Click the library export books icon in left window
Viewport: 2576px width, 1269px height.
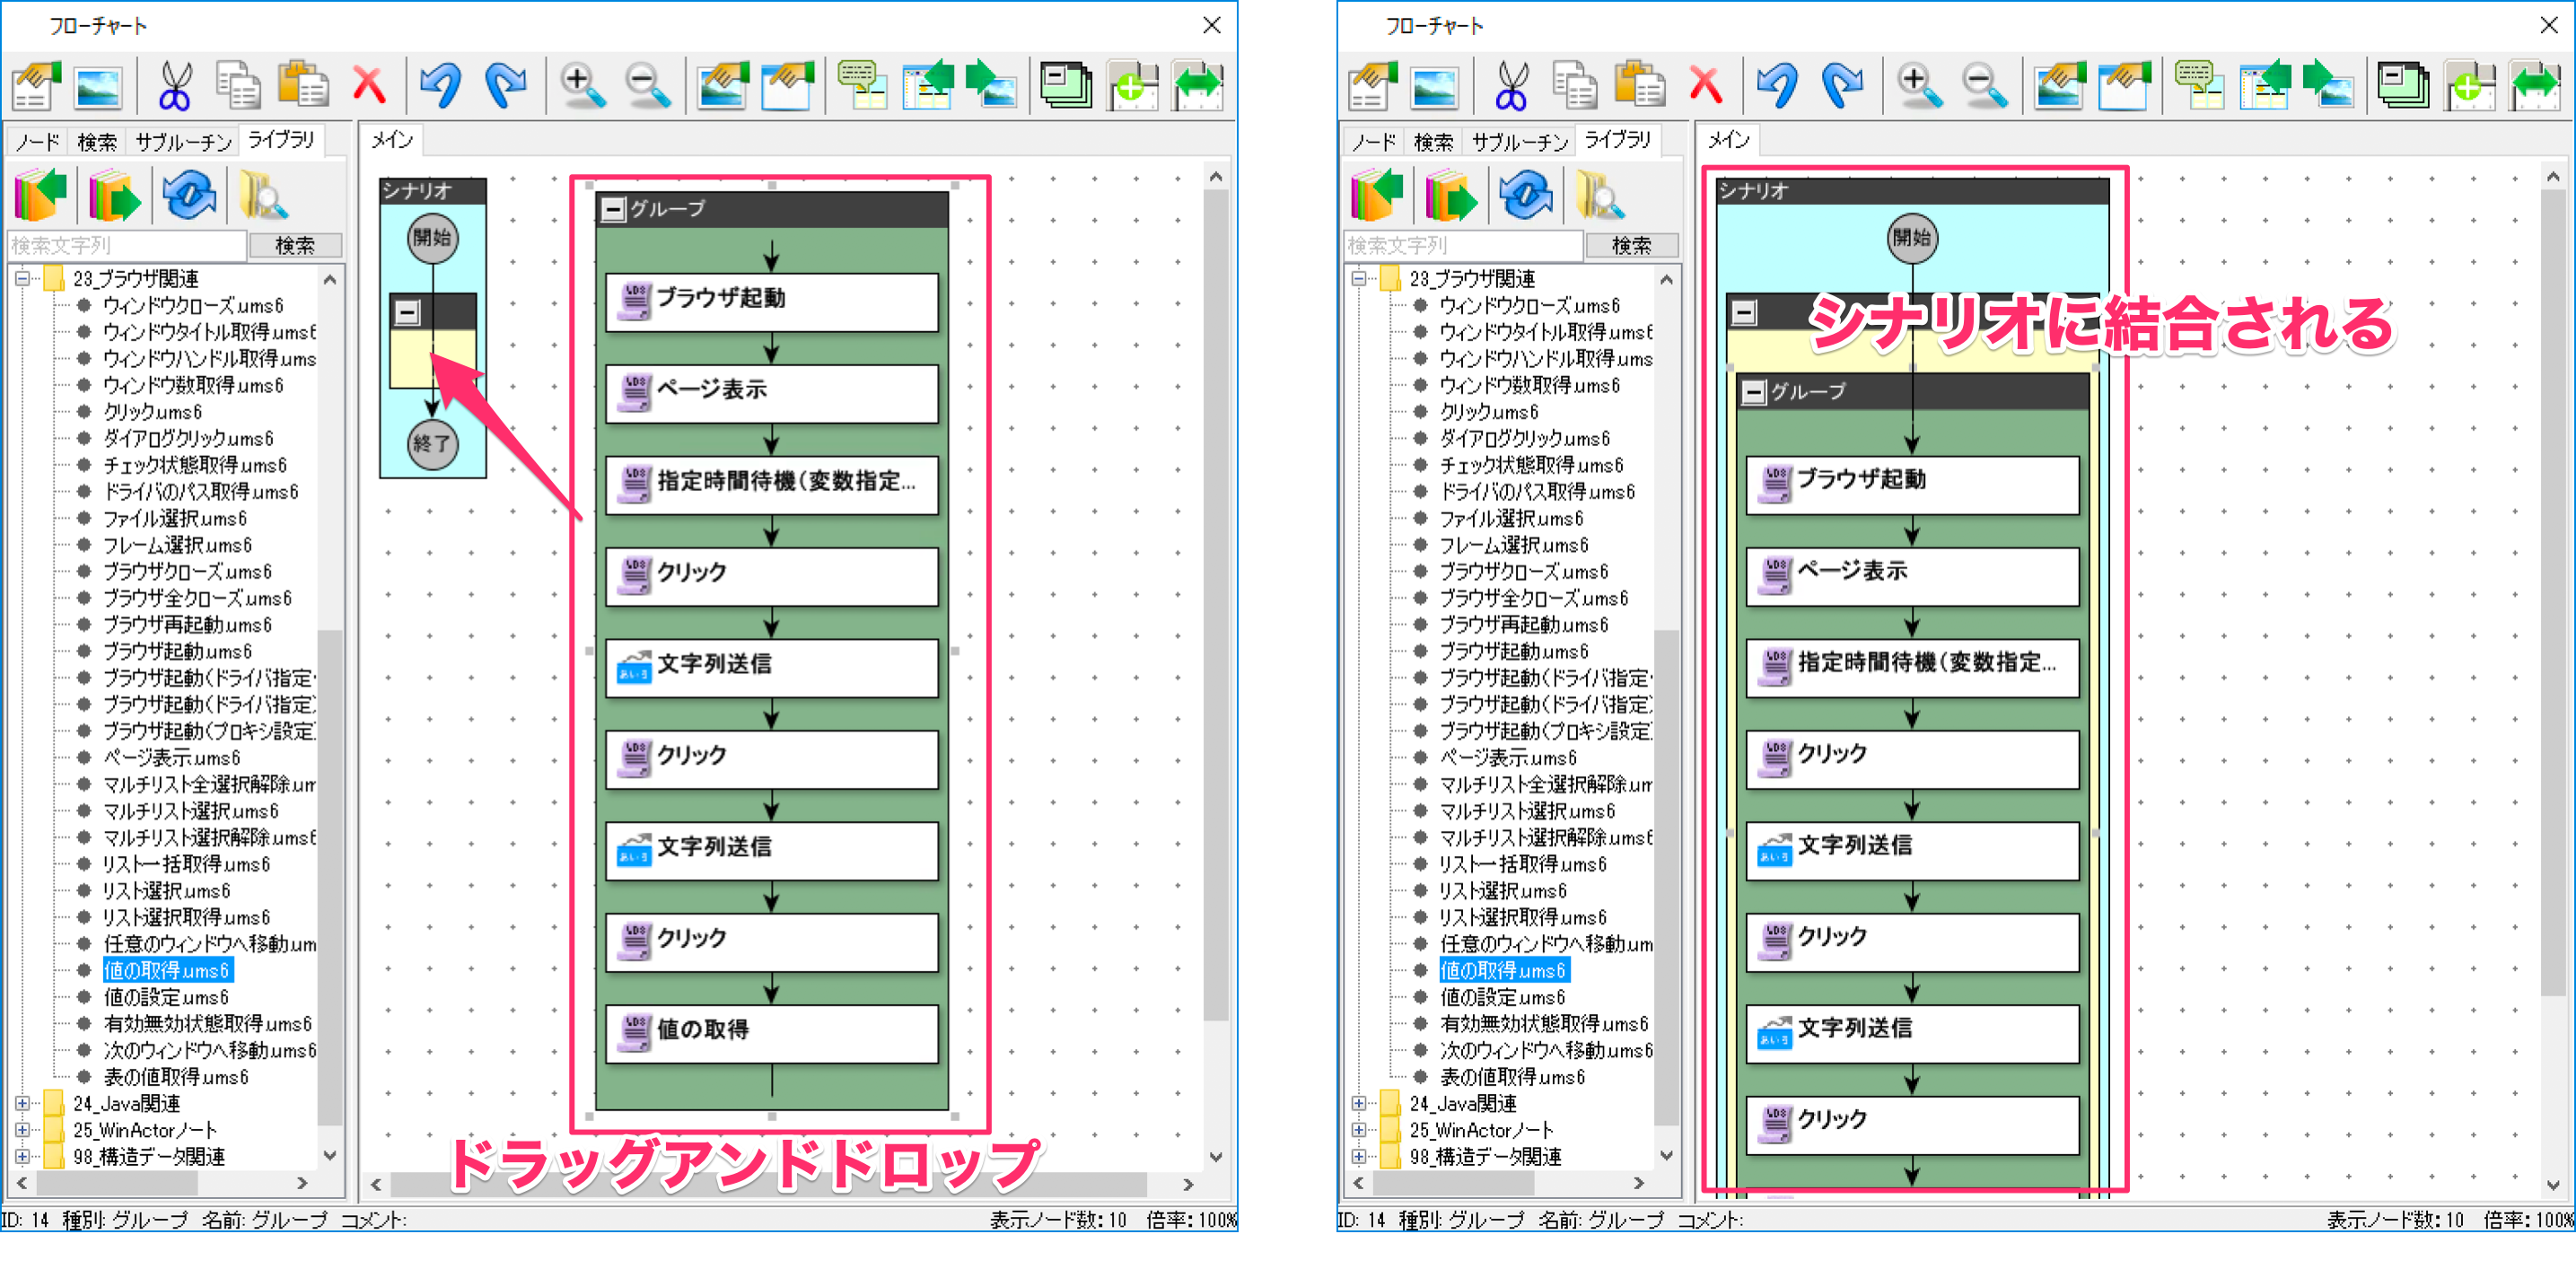[x=114, y=195]
